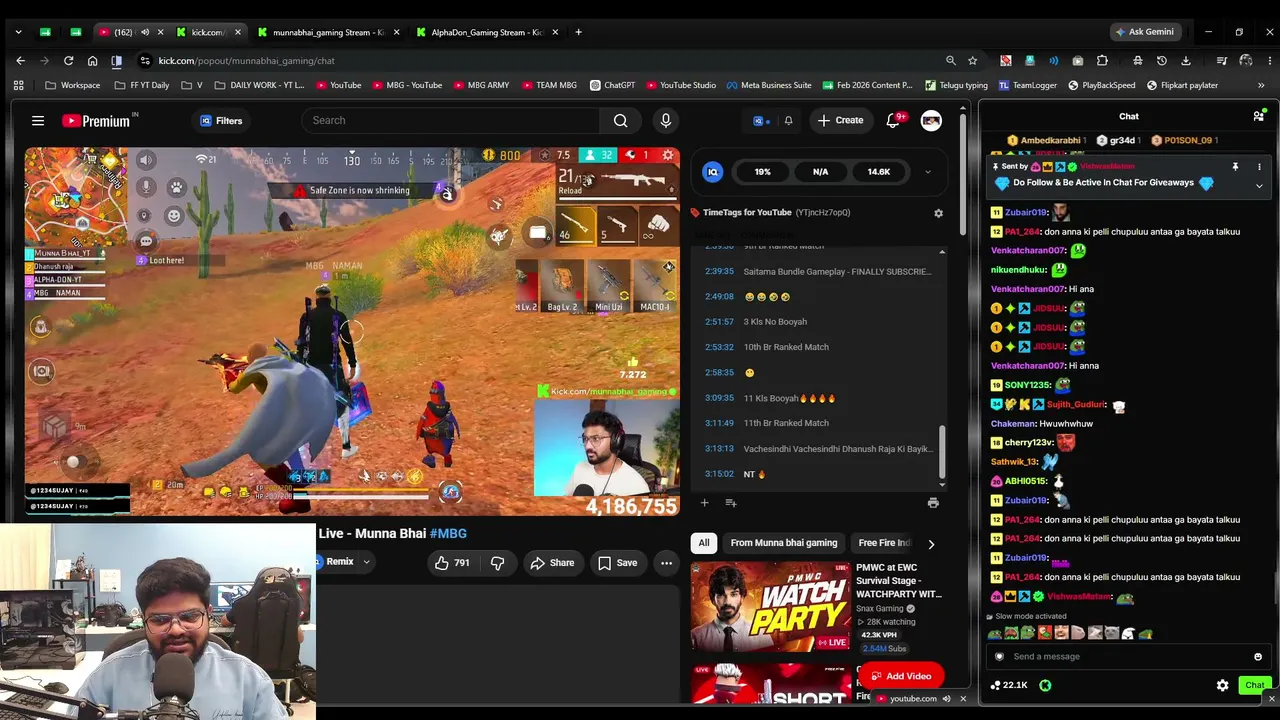This screenshot has width=1280, height=720.
Task: Select the Free Fire chip
Action: coord(884,543)
